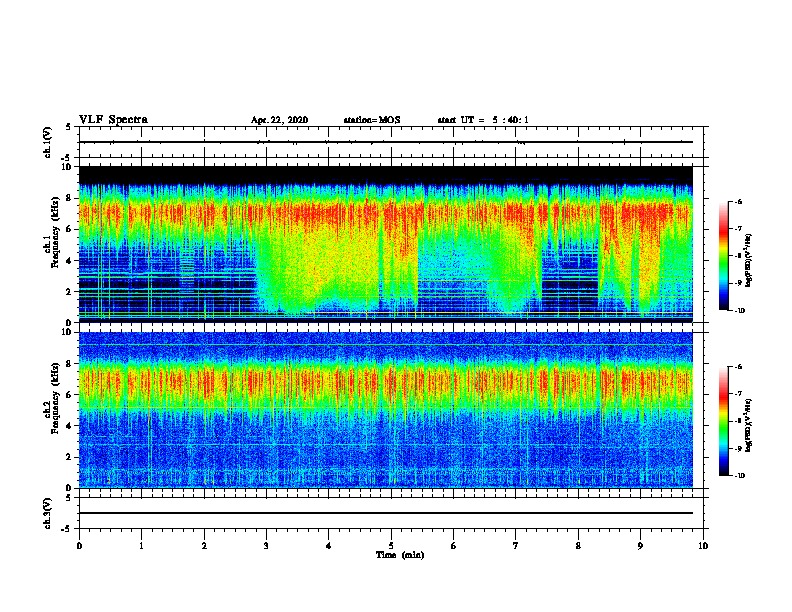Screen dimensions: 792x612
Task: Click the "-6" label on ch.1 colorbar
Action: [738, 201]
